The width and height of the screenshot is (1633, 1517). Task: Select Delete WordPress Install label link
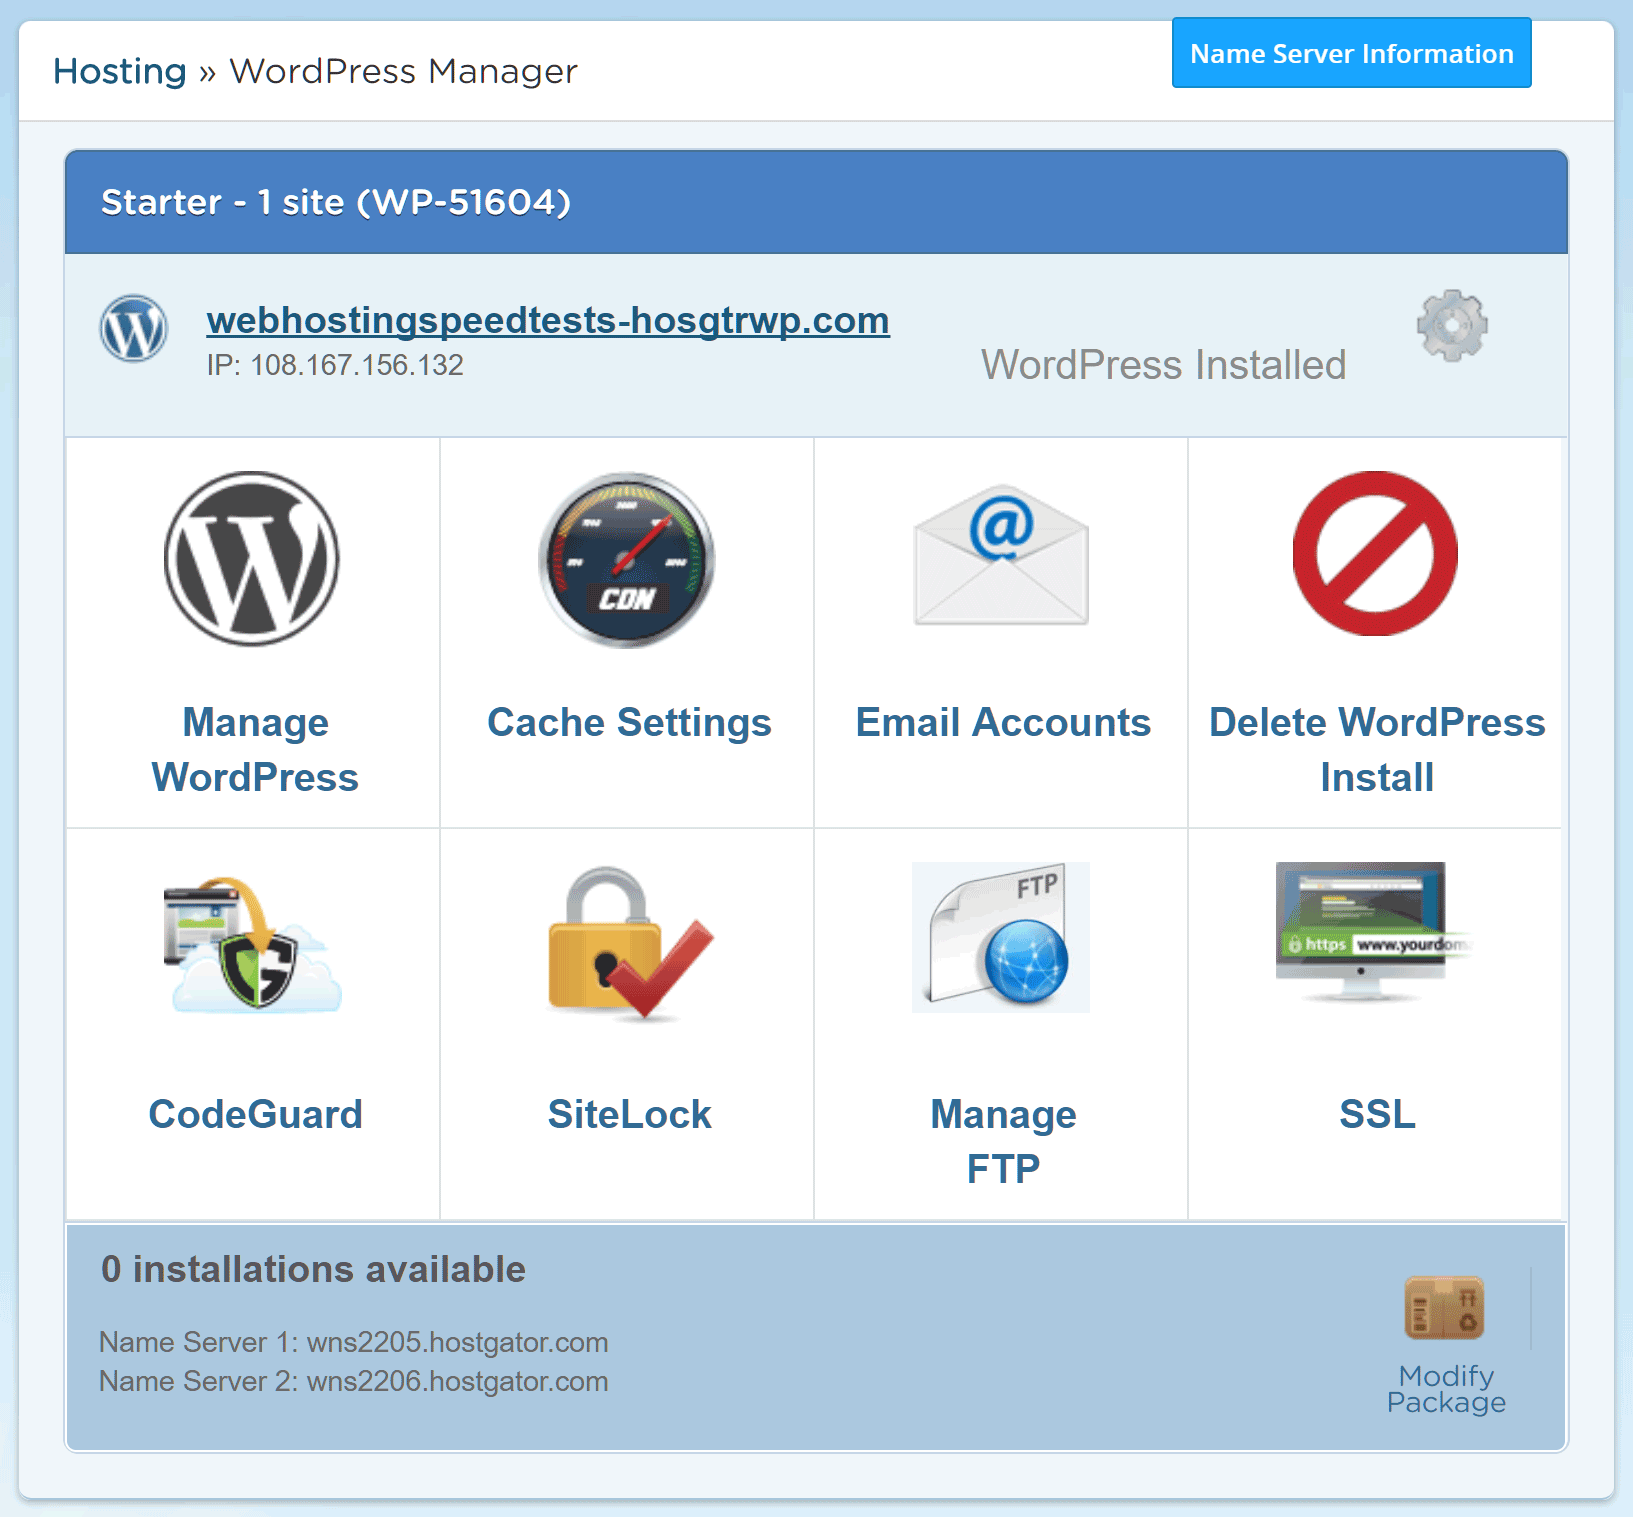[1377, 749]
